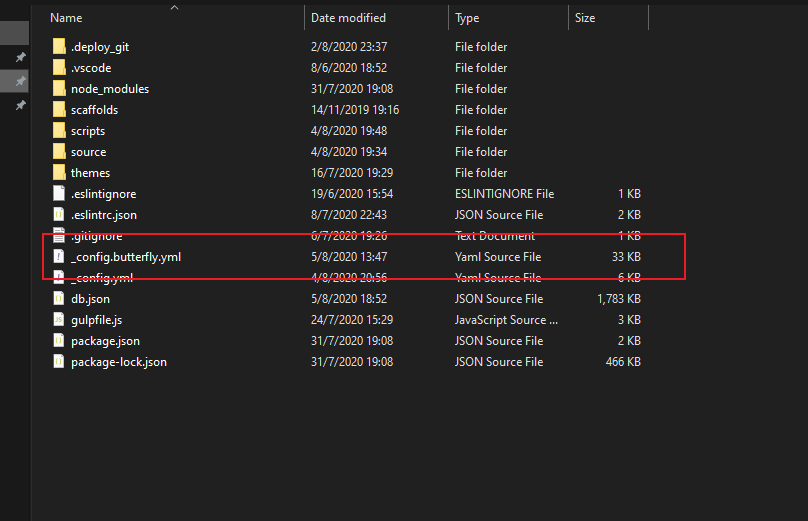The height and width of the screenshot is (521, 808).
Task: Click the first pin icon in sidebar
Action: (20, 58)
